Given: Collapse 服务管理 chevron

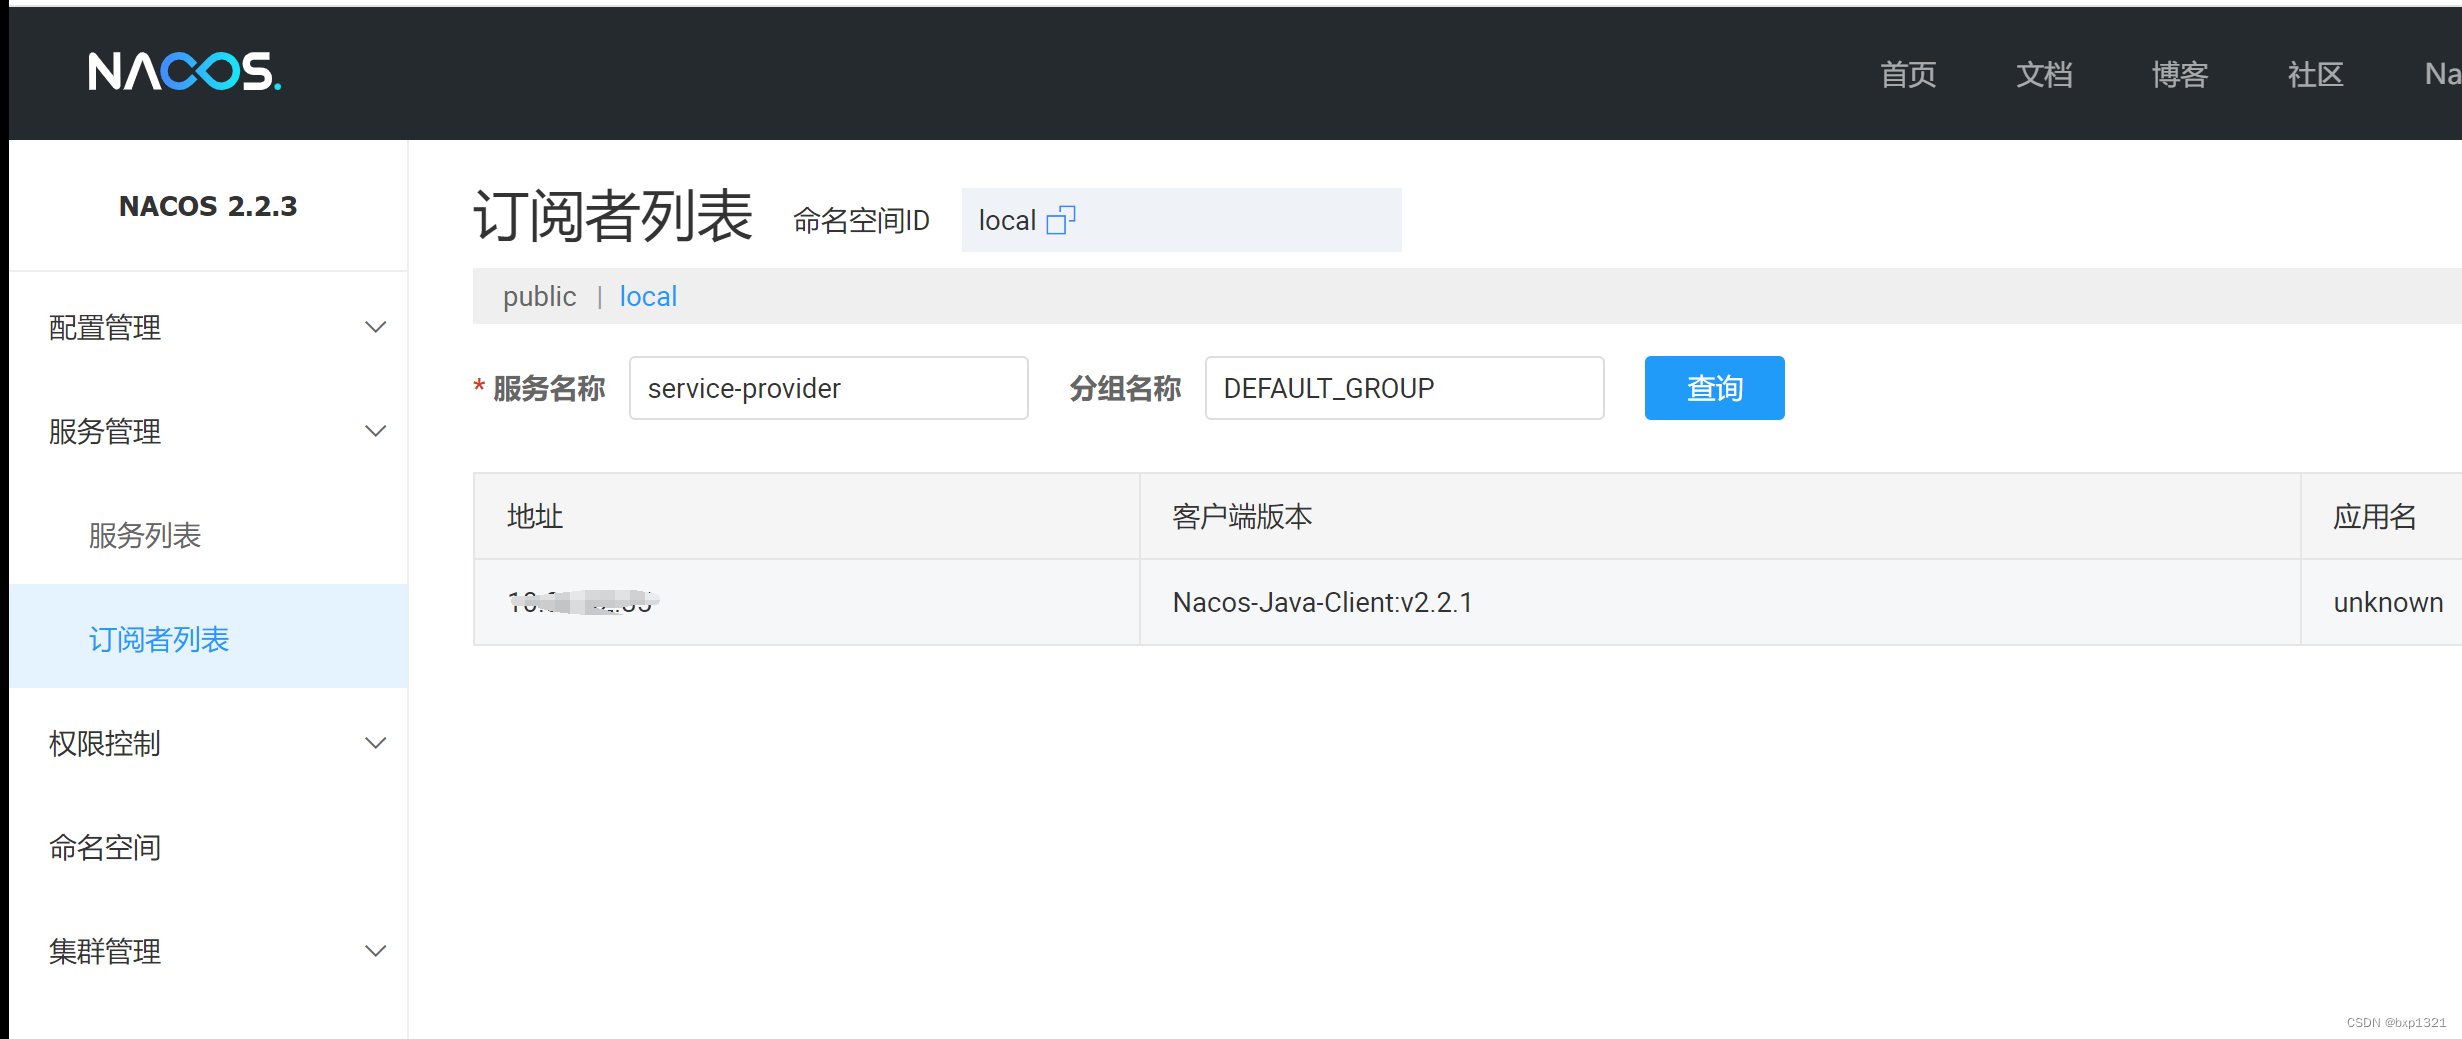Looking at the screenshot, I should point(376,431).
